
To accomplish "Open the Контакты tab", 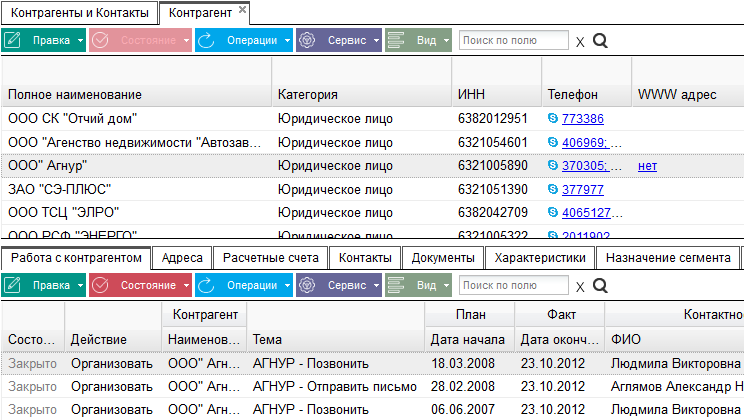I will [x=365, y=258].
